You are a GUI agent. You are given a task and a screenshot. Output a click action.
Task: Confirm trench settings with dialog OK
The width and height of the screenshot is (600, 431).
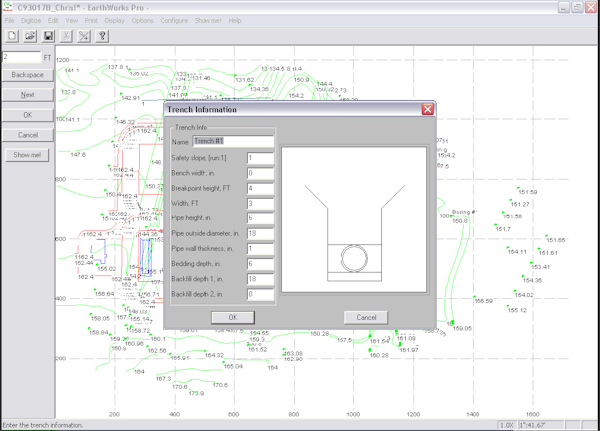pyautogui.click(x=233, y=317)
